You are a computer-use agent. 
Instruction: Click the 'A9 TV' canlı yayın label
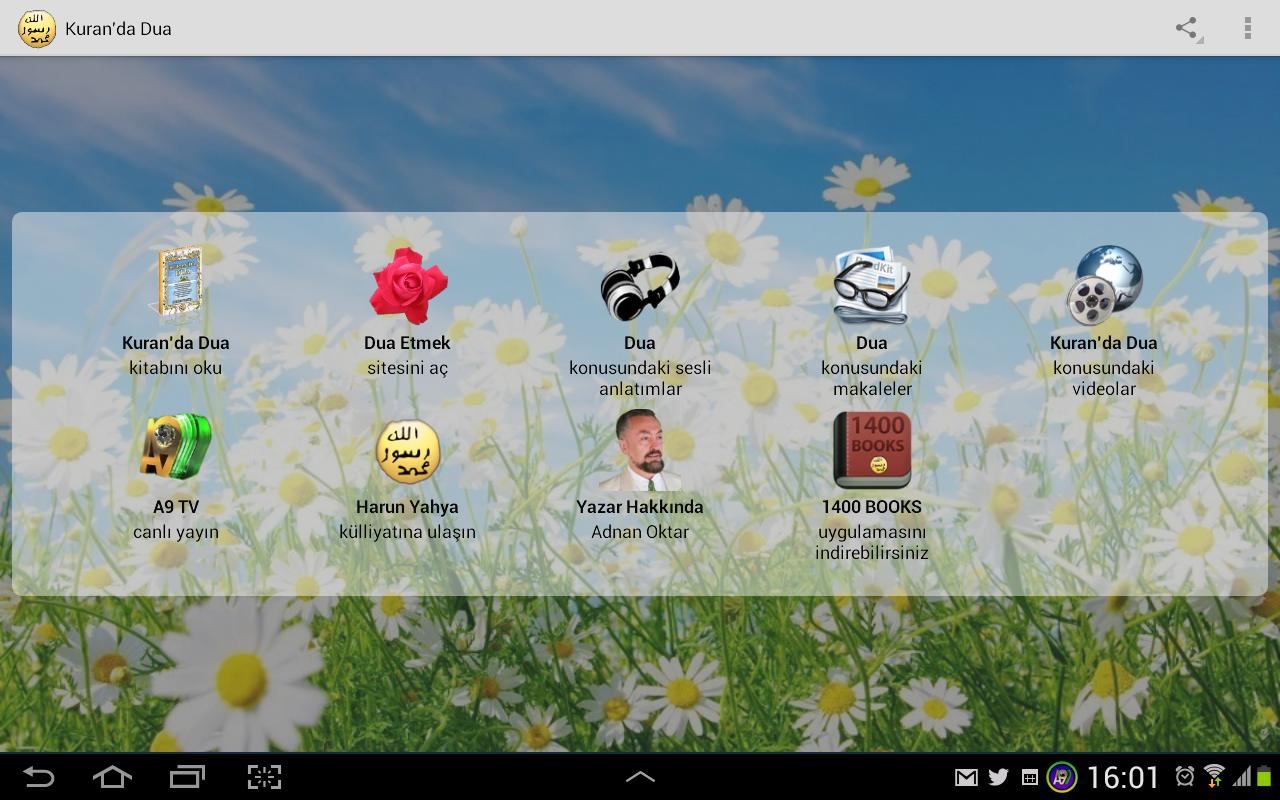(176, 520)
